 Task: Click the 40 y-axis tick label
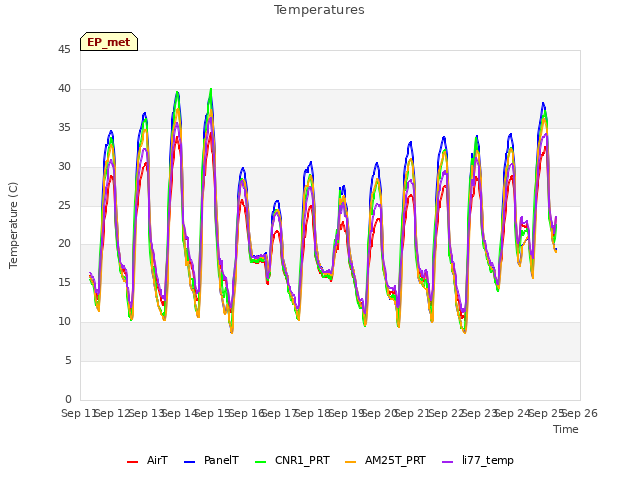coord(64,89)
